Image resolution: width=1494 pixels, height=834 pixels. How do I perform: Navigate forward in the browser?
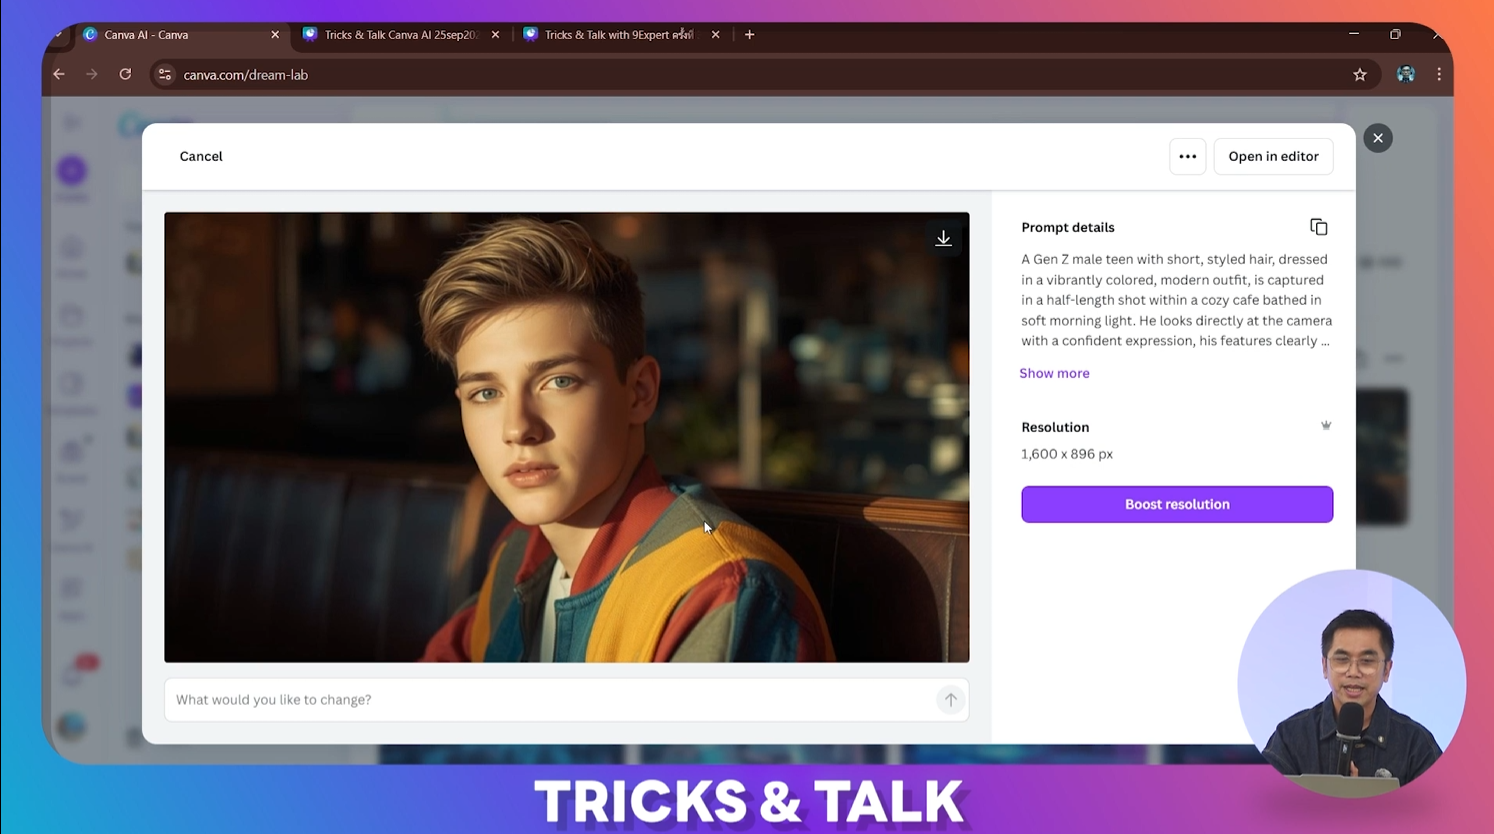coord(91,74)
